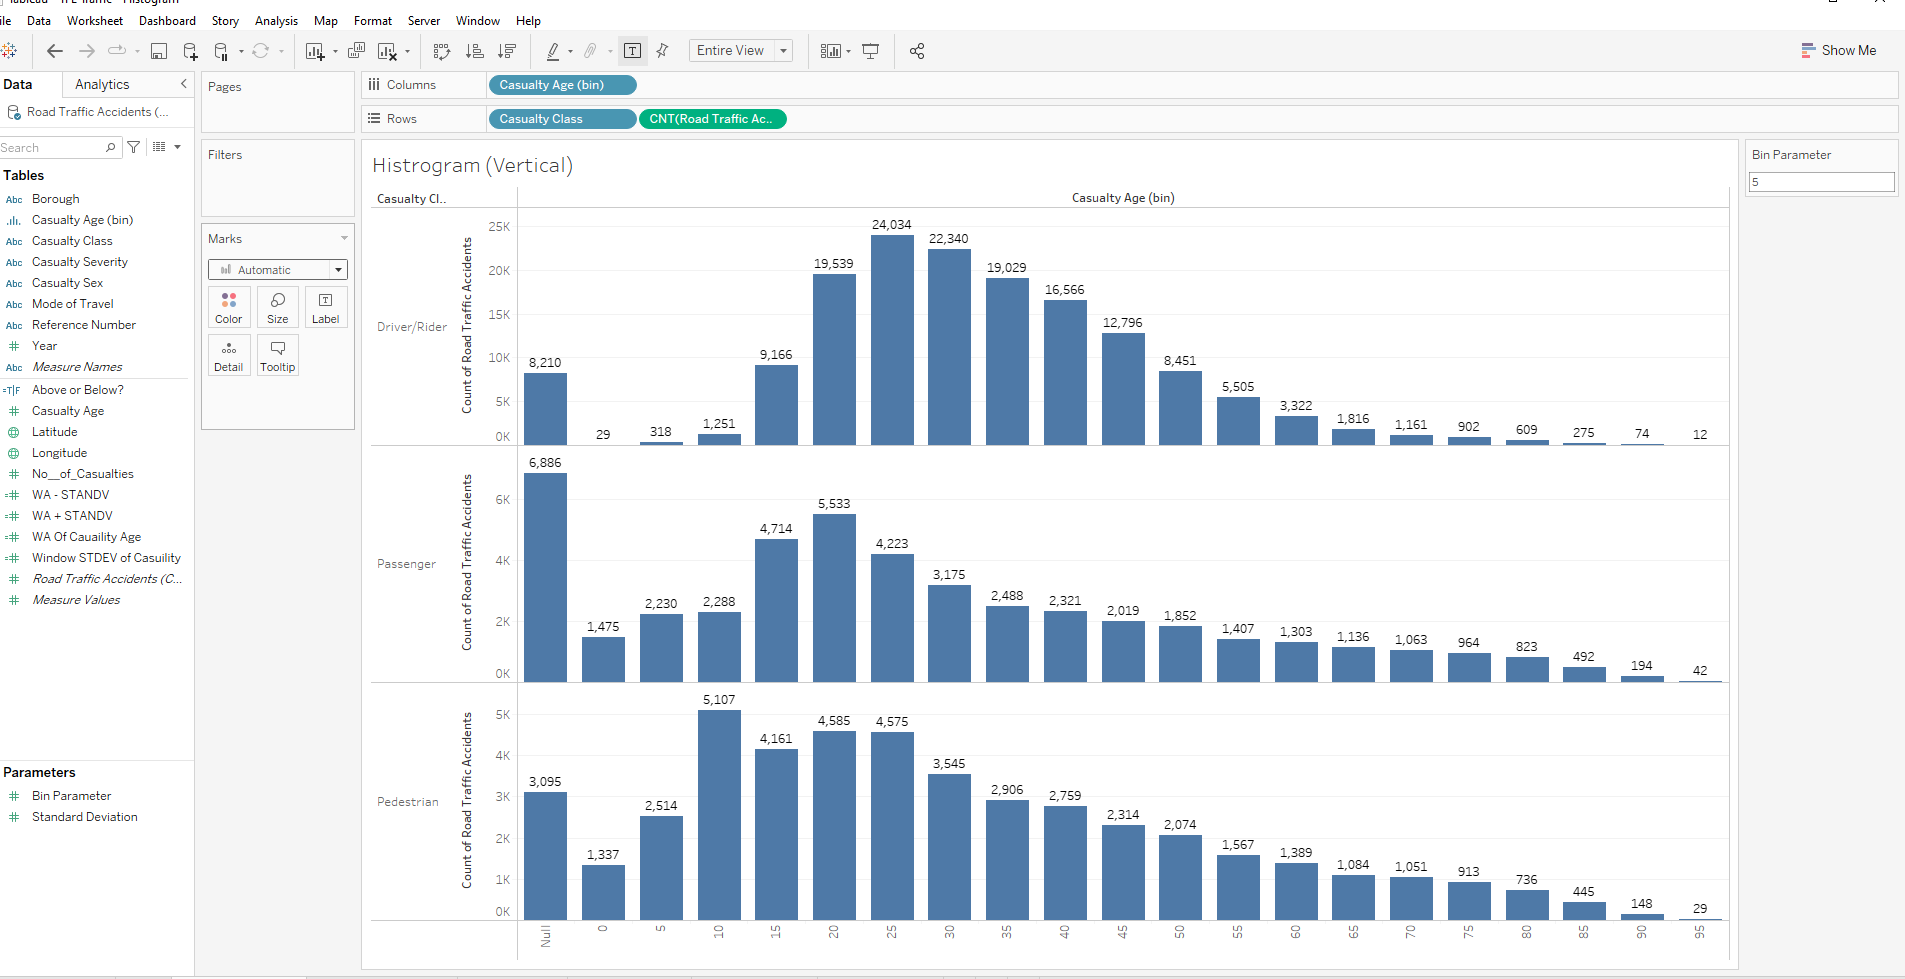Click the Duplicate worksheet icon
The height and width of the screenshot is (979, 1905).
[356, 51]
